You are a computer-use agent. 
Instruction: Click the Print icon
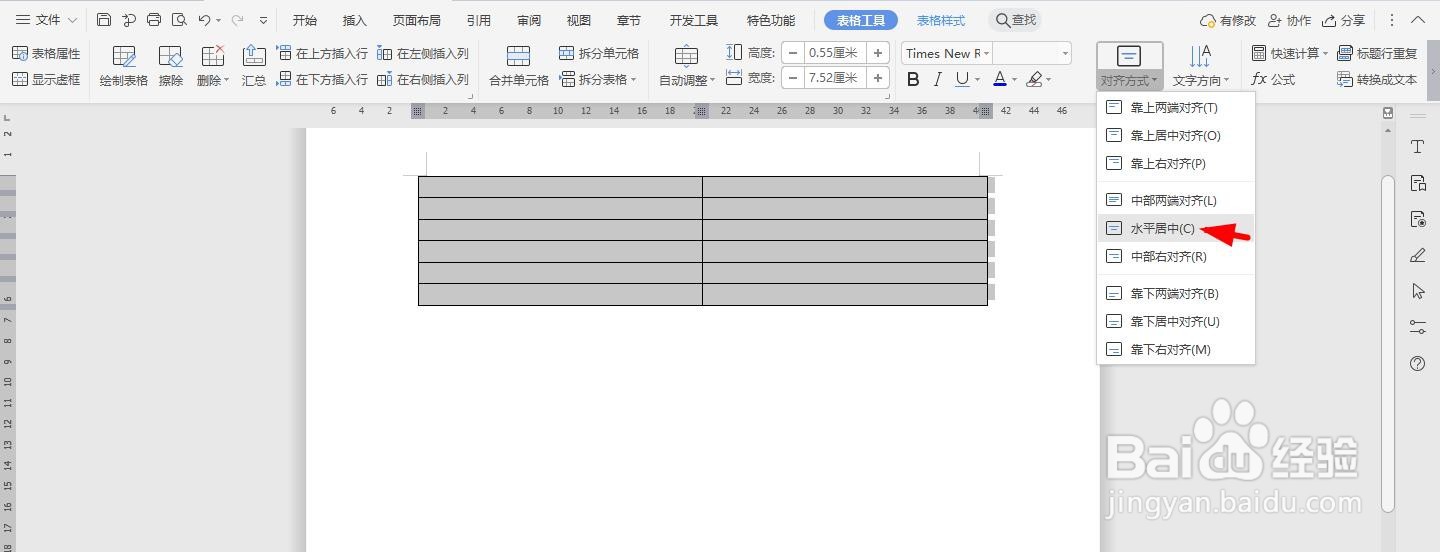point(154,20)
